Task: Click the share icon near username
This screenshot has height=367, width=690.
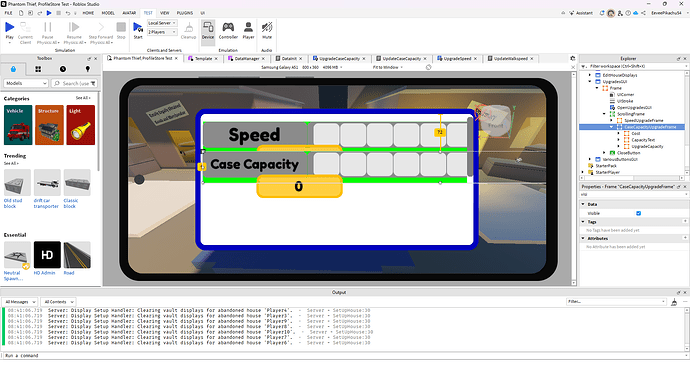Action: pyautogui.click(x=643, y=13)
